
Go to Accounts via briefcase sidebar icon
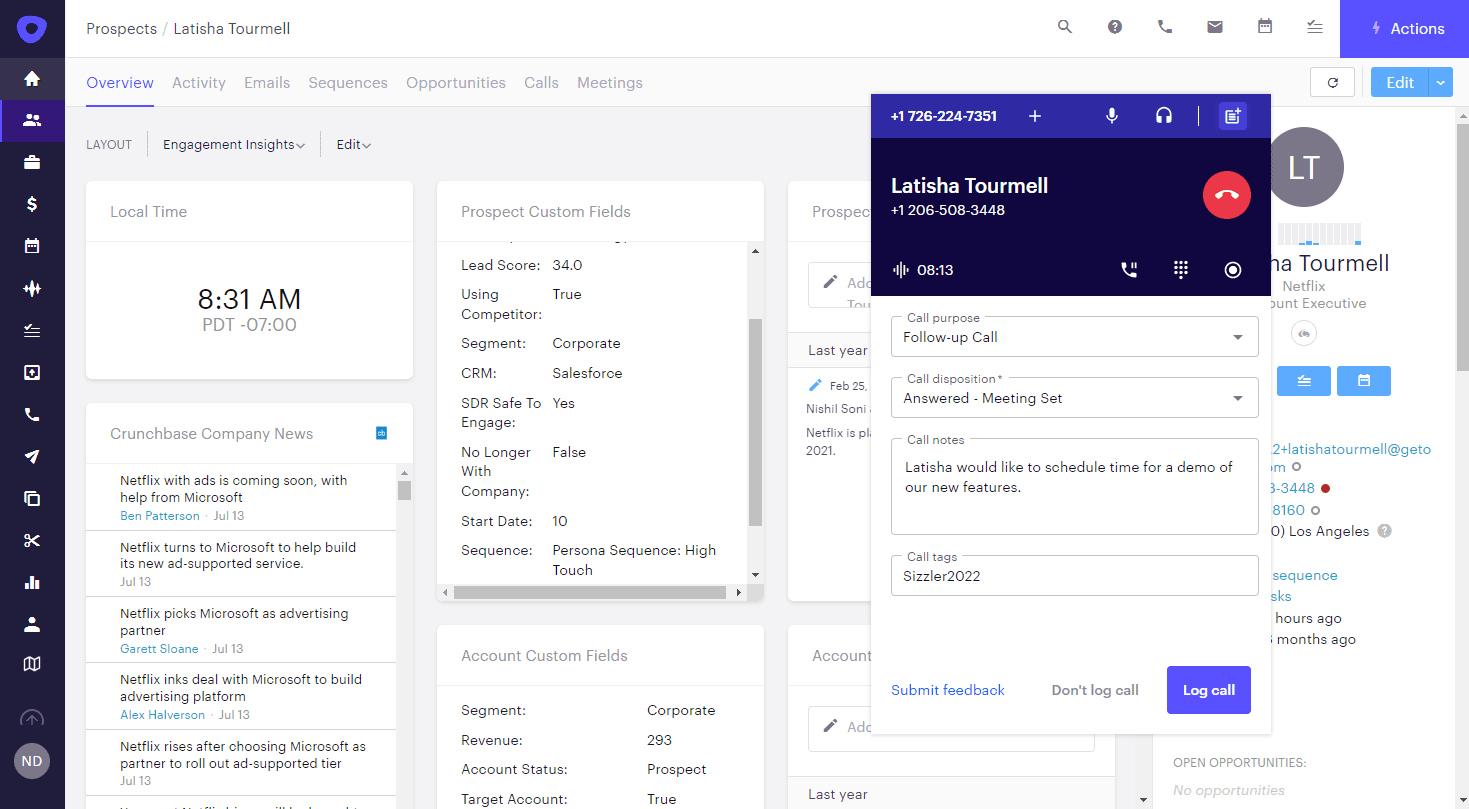(32, 162)
